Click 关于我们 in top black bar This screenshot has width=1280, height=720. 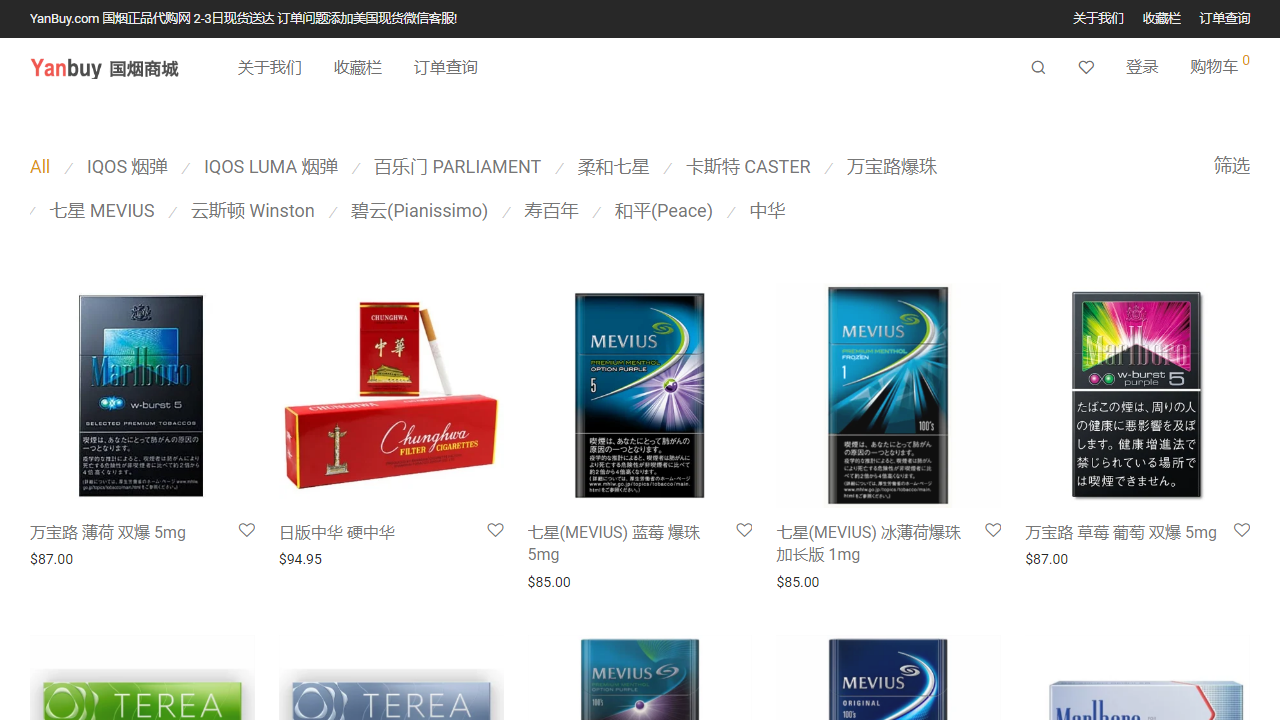(1098, 19)
